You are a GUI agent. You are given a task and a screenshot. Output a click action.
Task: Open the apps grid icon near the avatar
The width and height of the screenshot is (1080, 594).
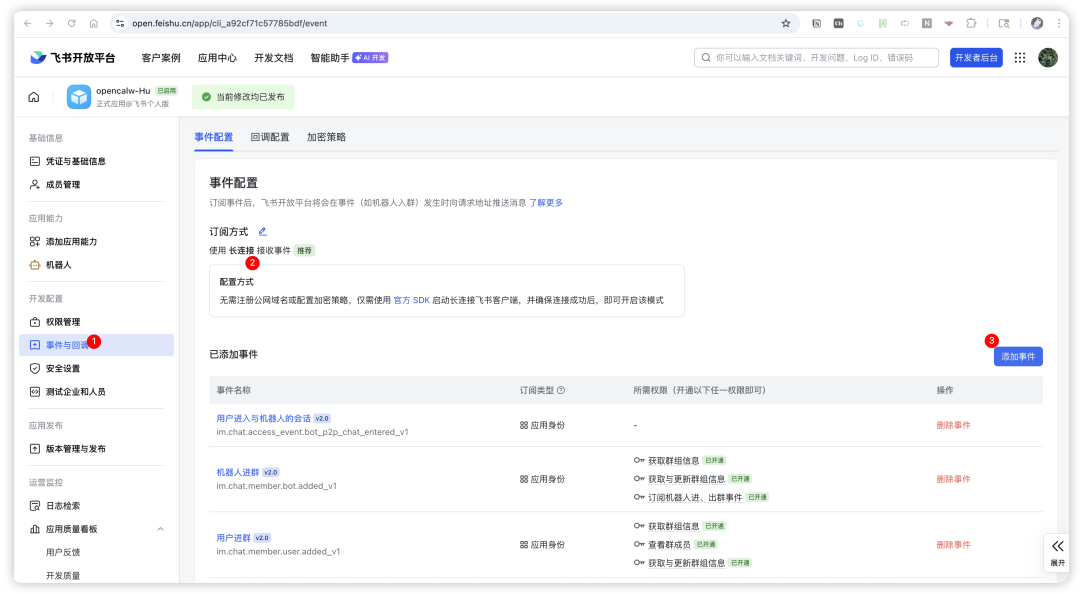[1019, 57]
